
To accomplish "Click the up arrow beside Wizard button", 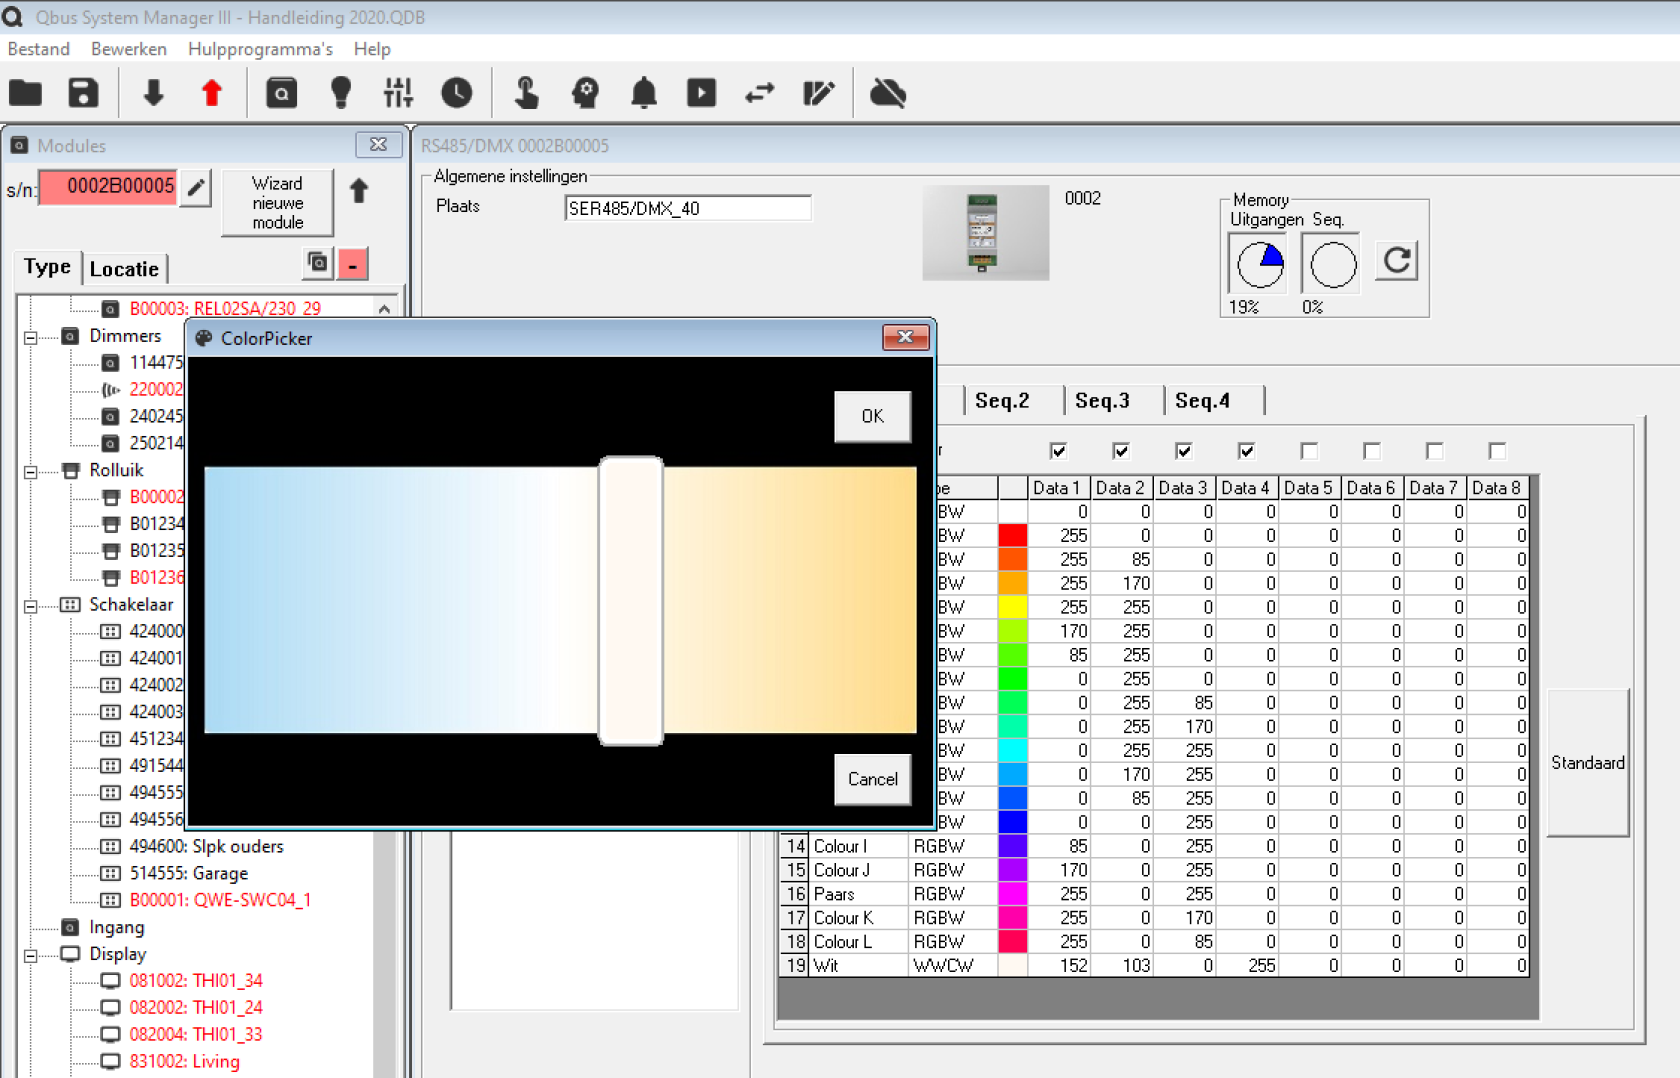I will (x=359, y=190).
